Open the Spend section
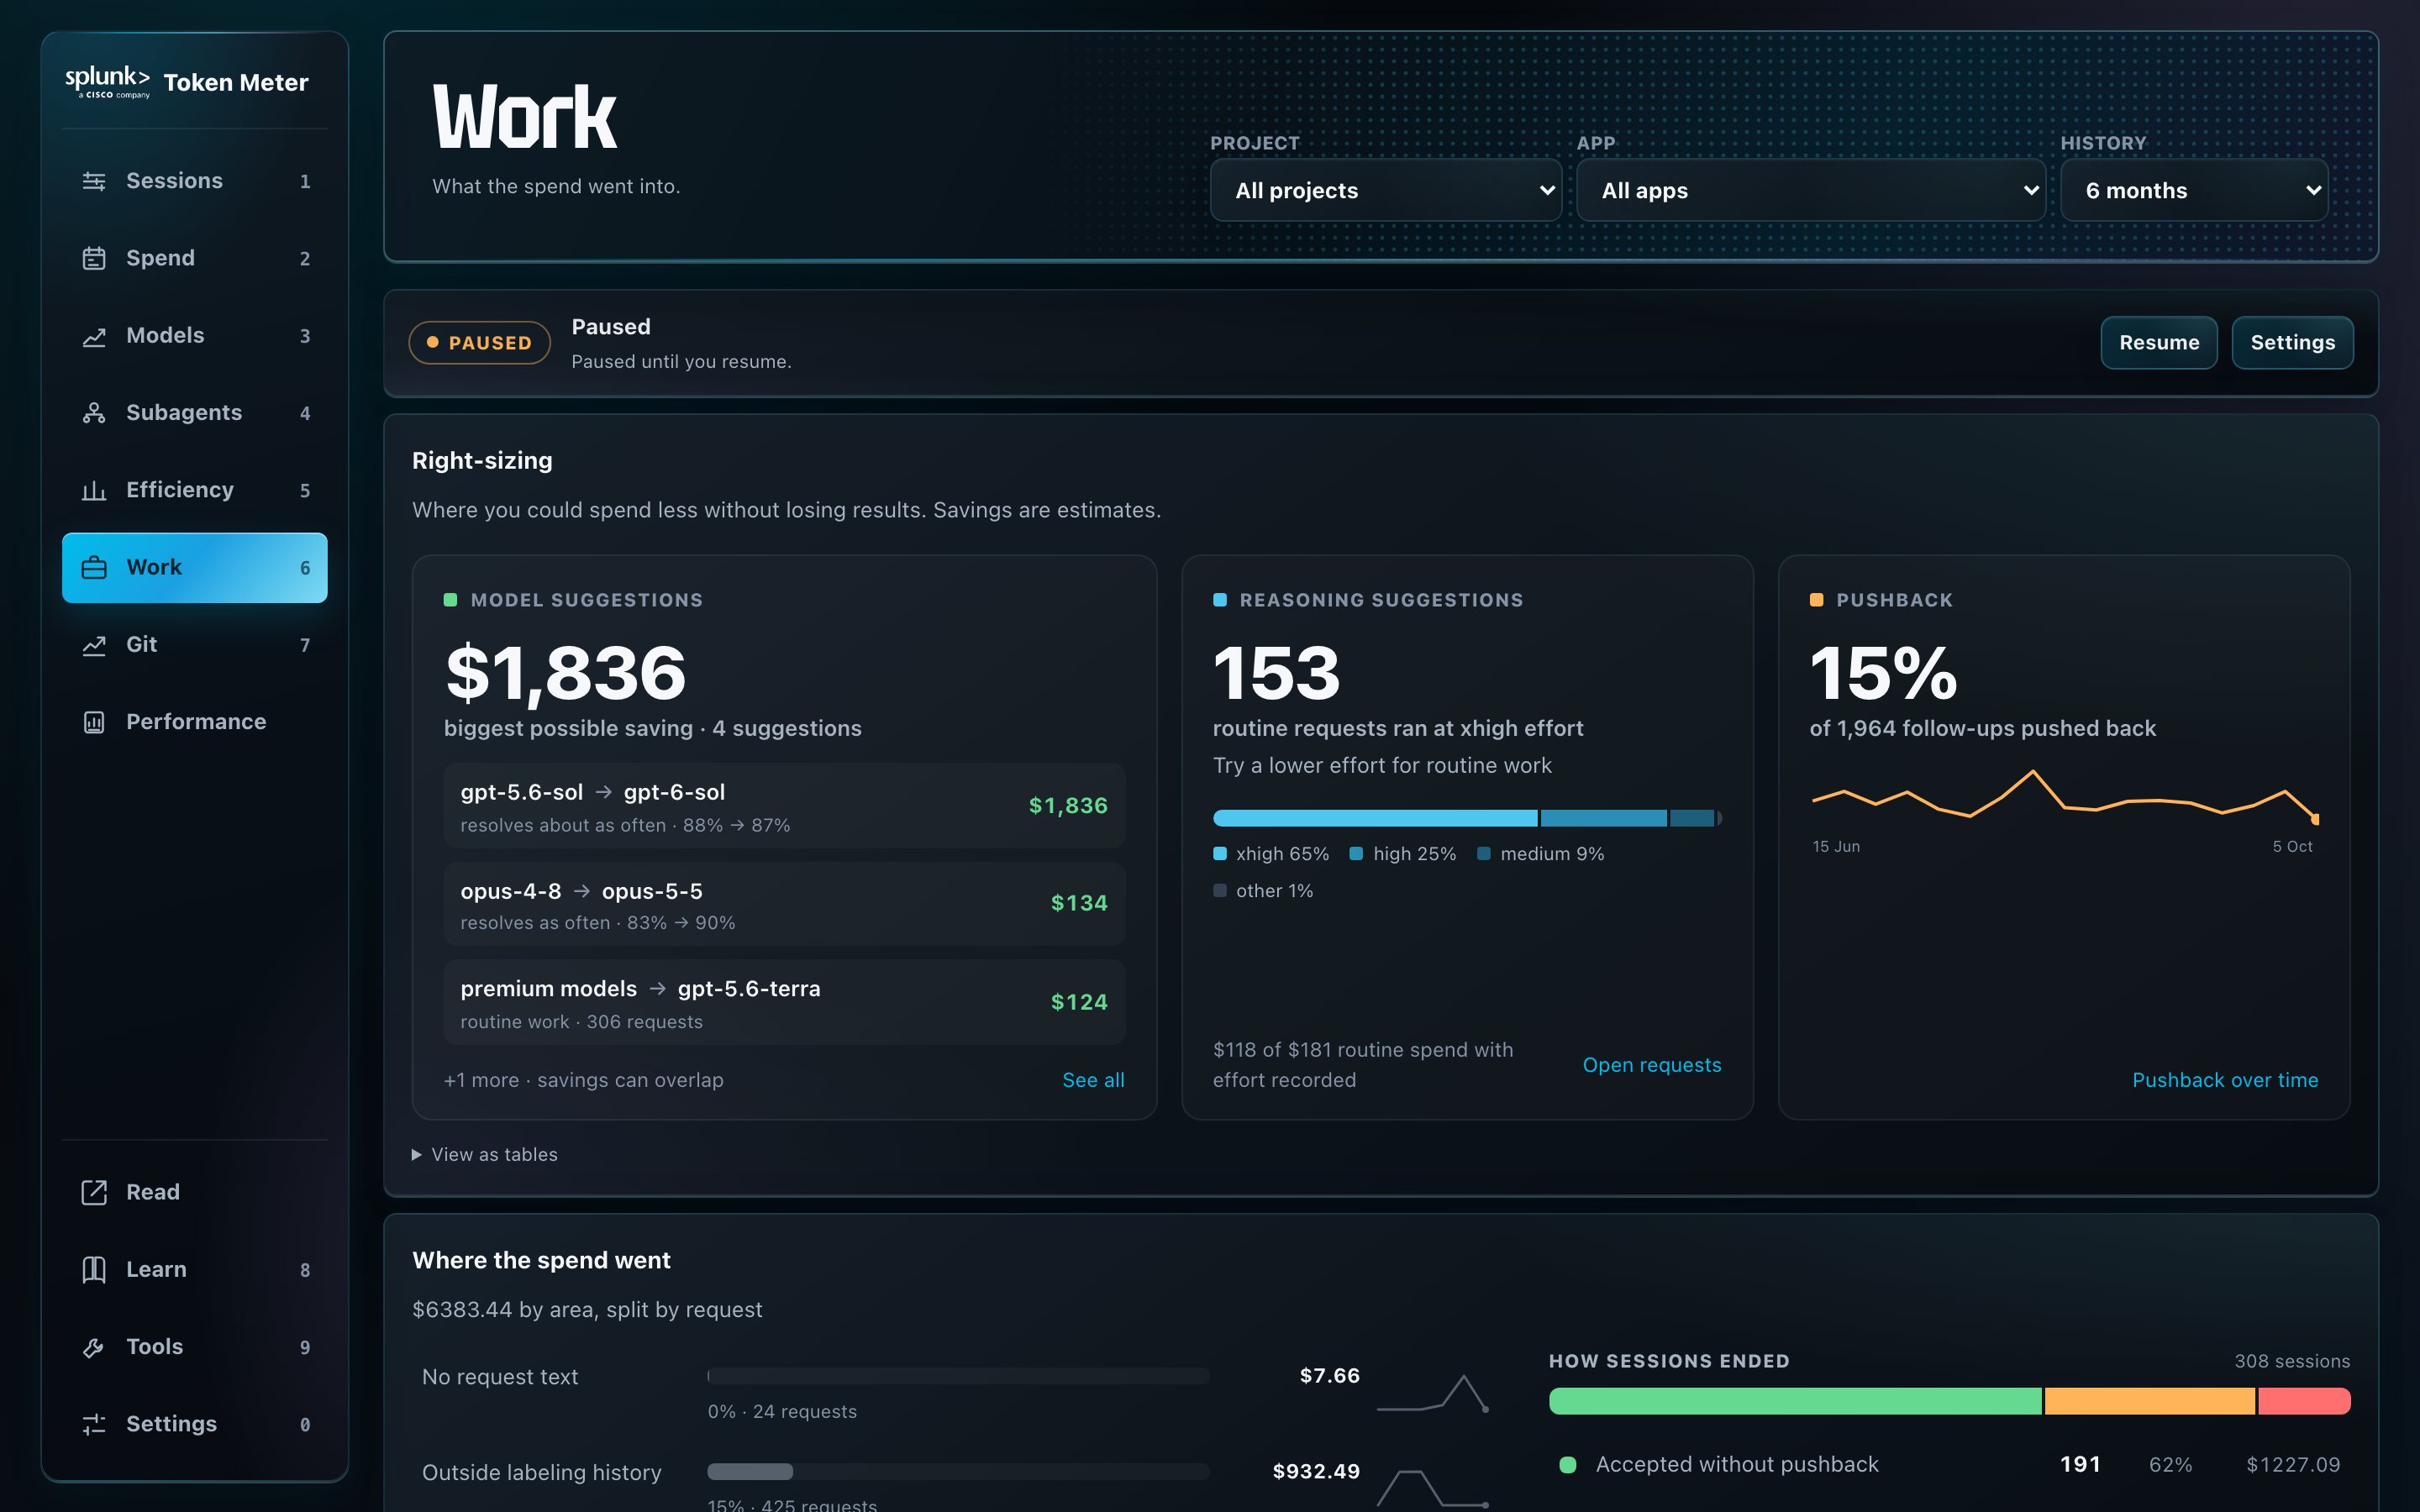Viewport: 2420px width, 1512px height. click(195, 258)
